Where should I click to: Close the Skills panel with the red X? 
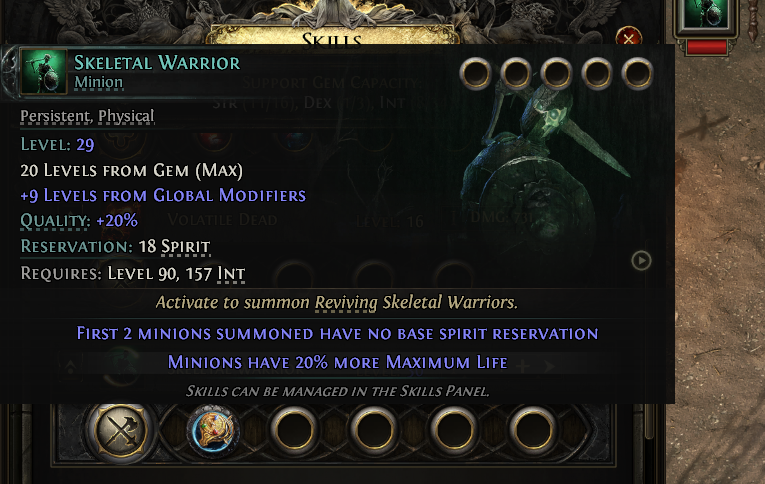628,37
